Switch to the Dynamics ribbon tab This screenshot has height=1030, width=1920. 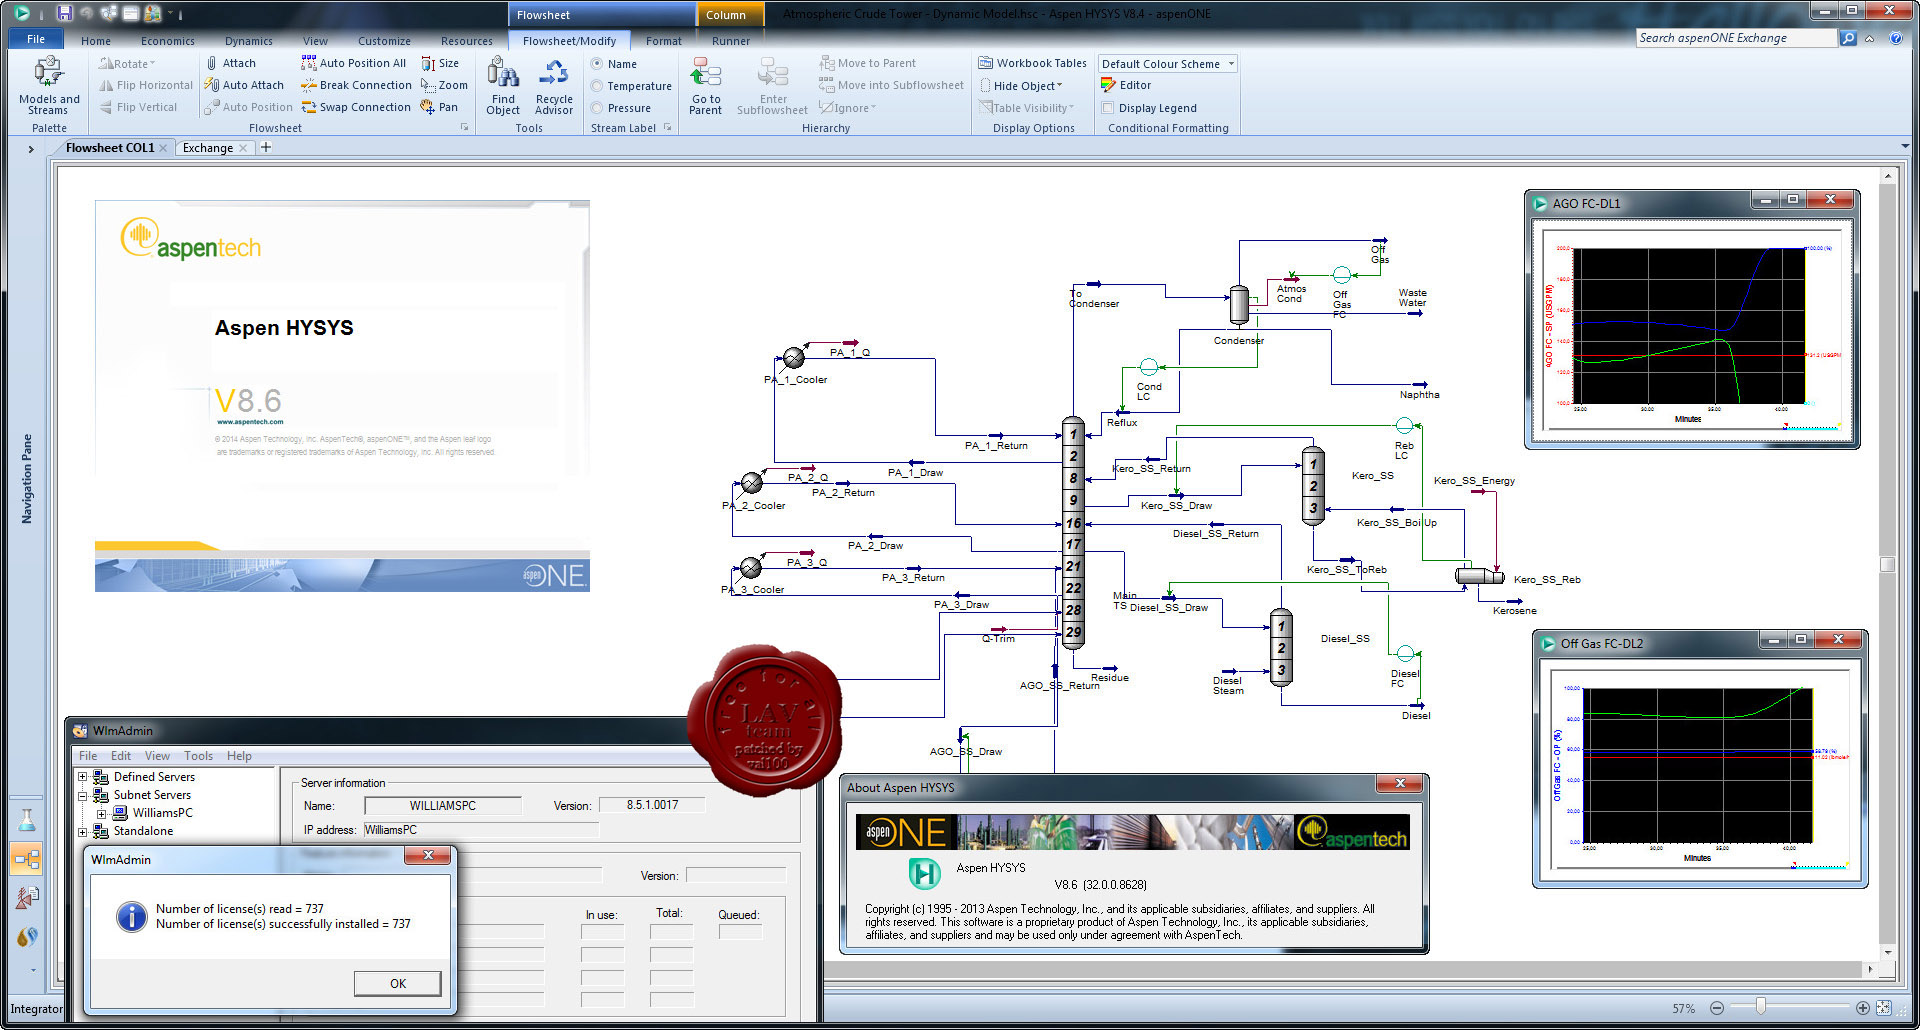[248, 41]
